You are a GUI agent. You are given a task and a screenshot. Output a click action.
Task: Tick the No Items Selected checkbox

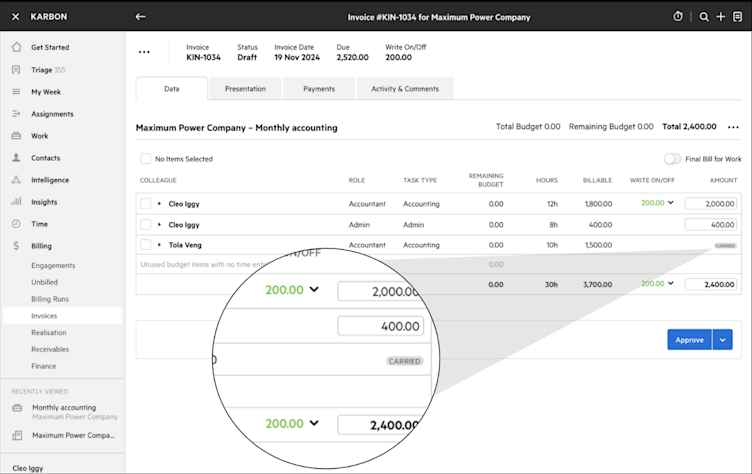pos(145,159)
